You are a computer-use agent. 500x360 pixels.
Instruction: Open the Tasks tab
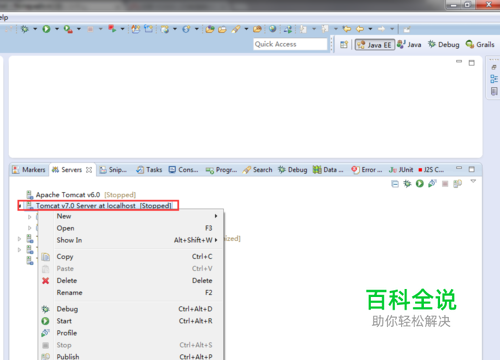(149, 170)
